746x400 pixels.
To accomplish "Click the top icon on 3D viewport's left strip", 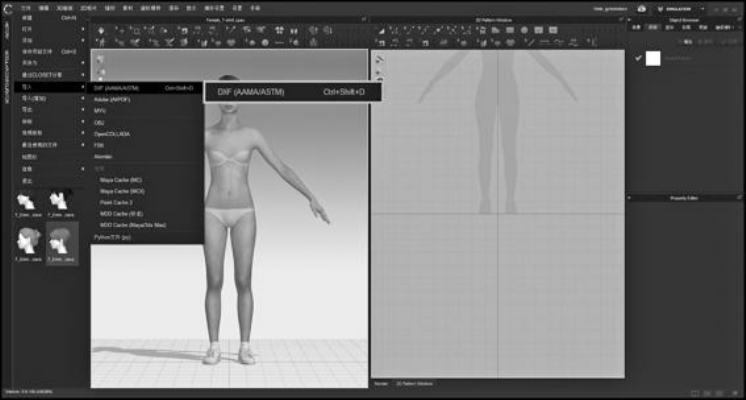I will 99,60.
